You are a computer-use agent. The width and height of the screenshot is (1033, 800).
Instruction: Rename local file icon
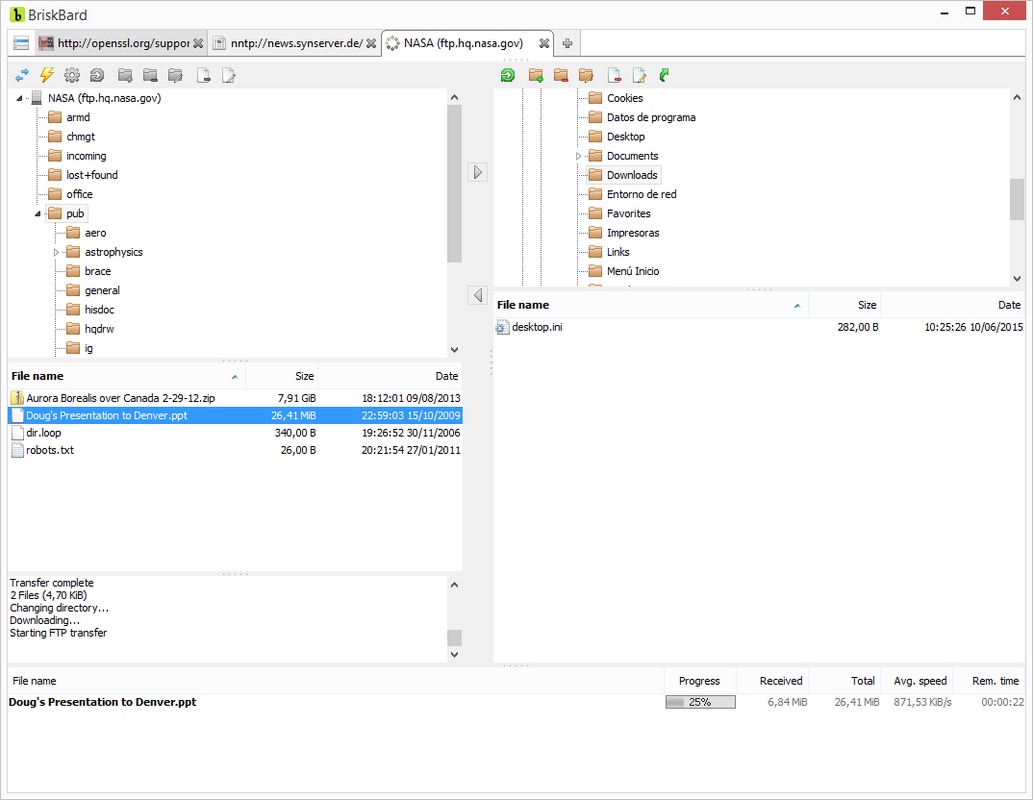click(x=639, y=75)
